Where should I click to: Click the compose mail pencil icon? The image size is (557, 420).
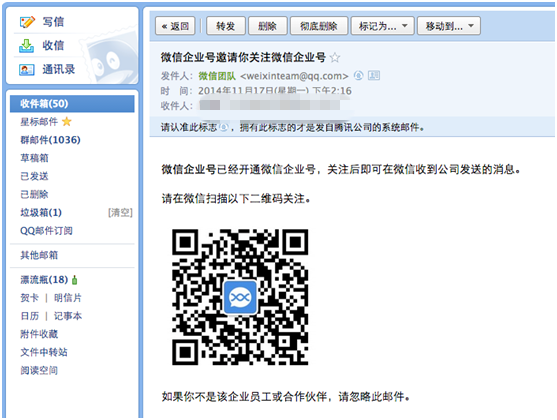pyautogui.click(x=27, y=22)
